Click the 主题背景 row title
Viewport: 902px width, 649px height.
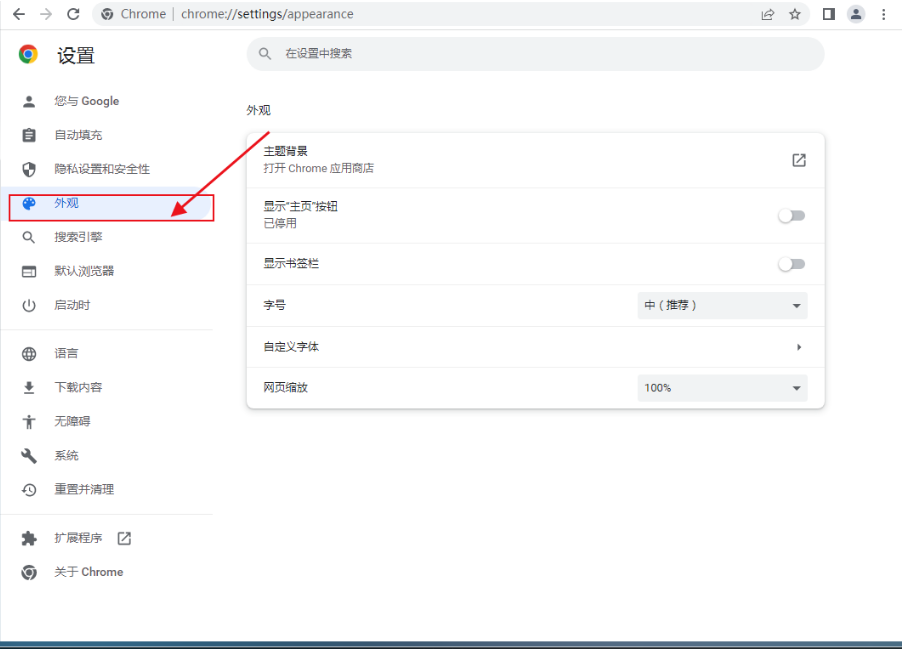(285, 151)
